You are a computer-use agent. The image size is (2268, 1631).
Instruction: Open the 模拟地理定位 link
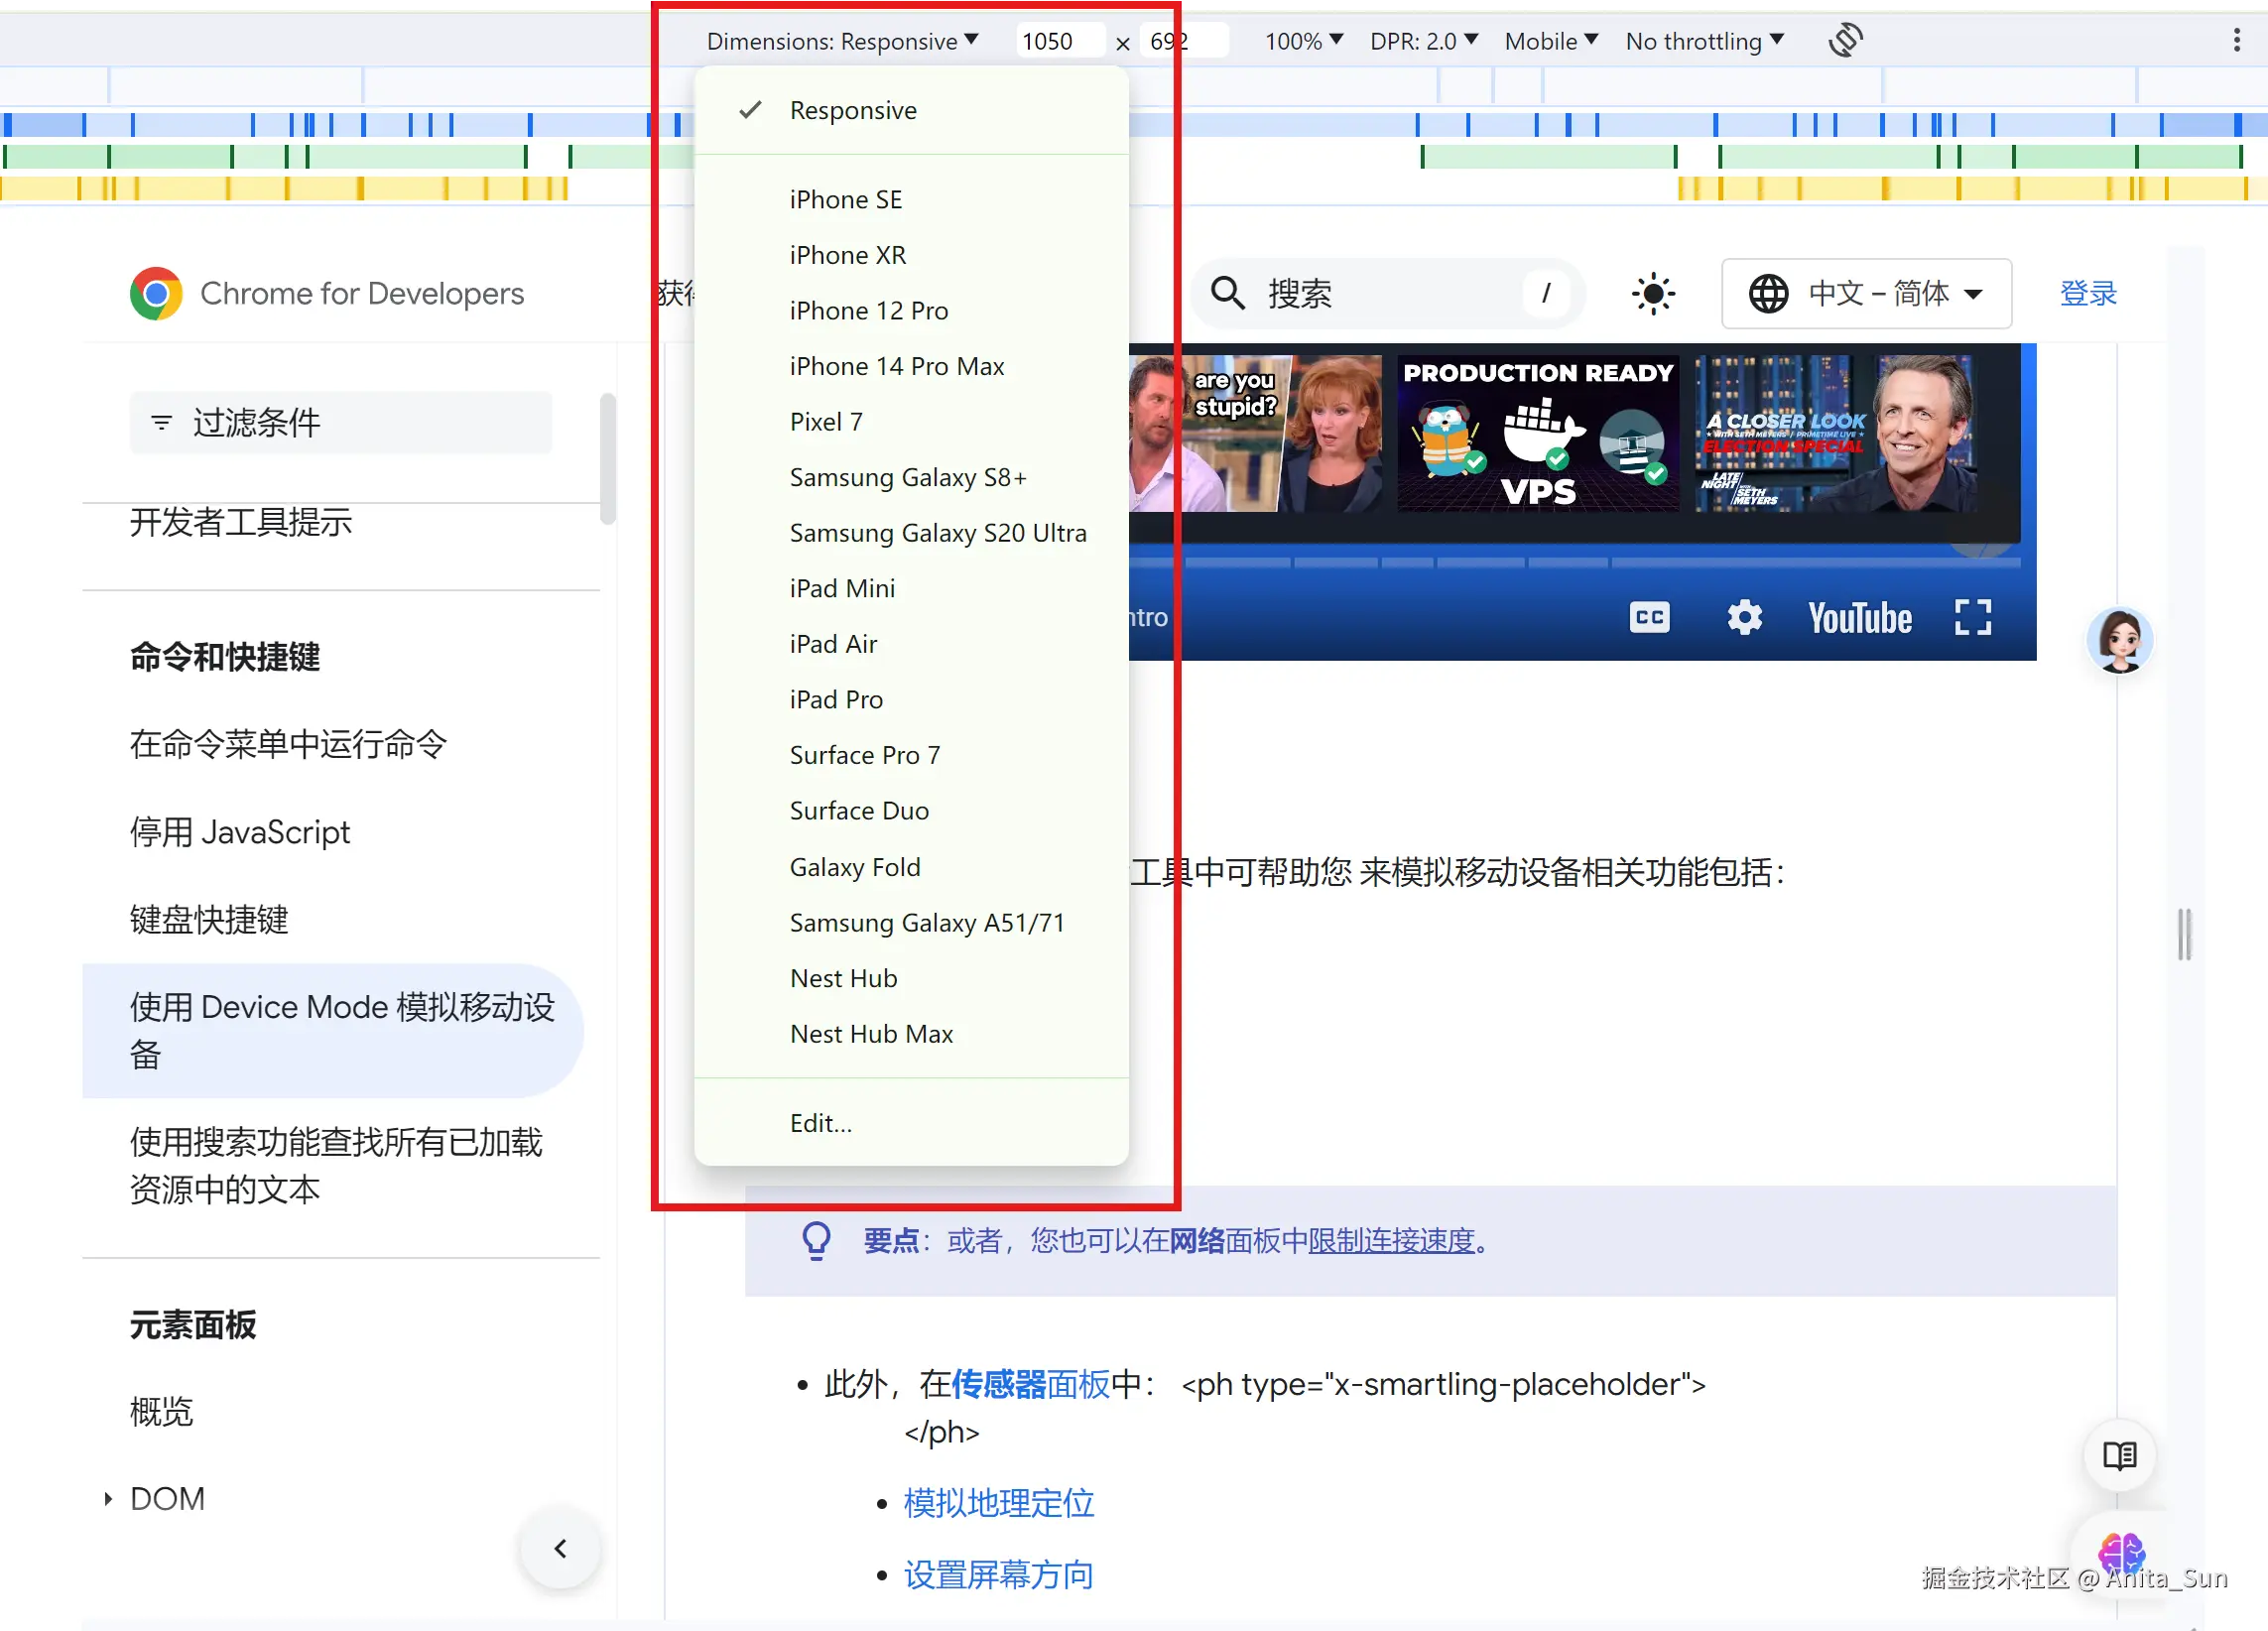coord(998,1502)
